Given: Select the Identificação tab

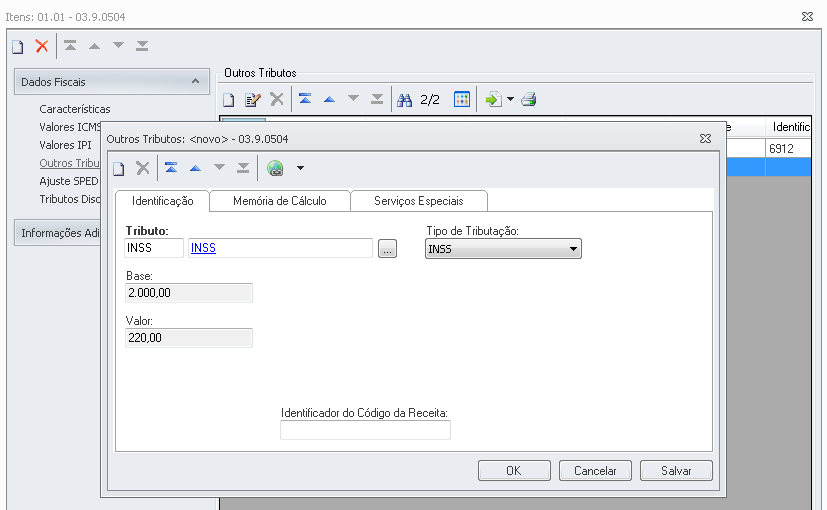Looking at the screenshot, I should (162, 201).
